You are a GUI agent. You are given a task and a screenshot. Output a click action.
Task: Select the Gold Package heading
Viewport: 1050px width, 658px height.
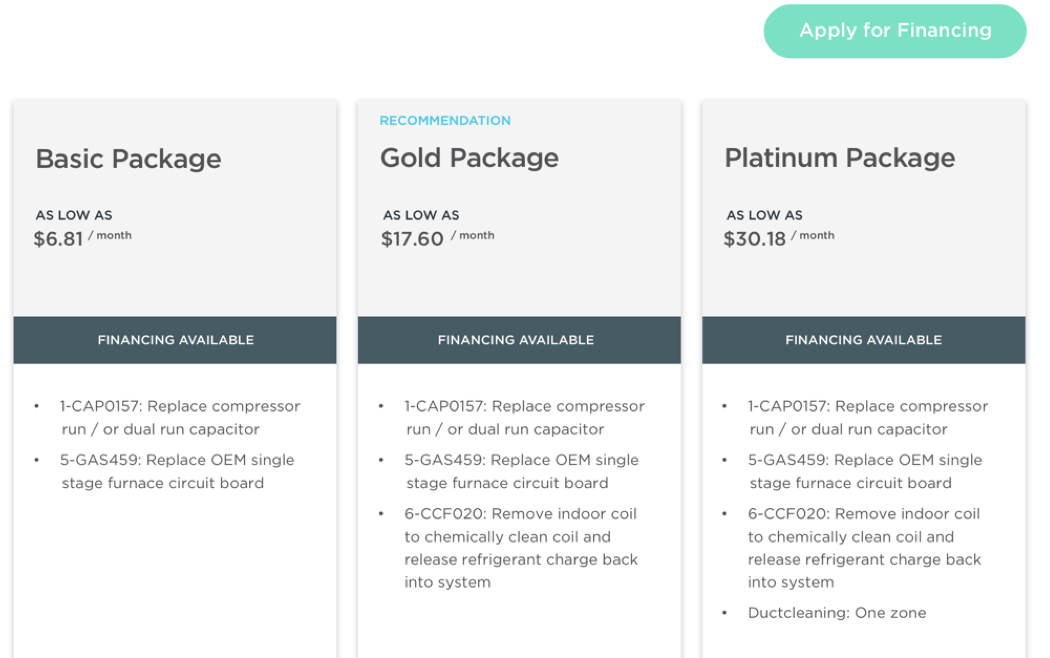pos(469,158)
